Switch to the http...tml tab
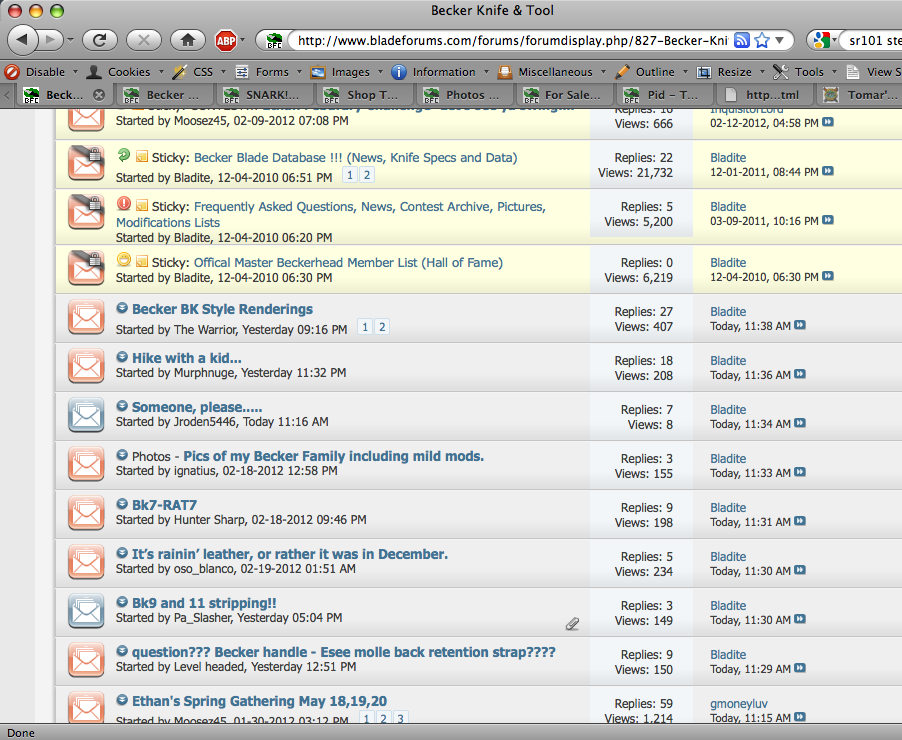Image resolution: width=902 pixels, height=740 pixels. click(x=766, y=95)
